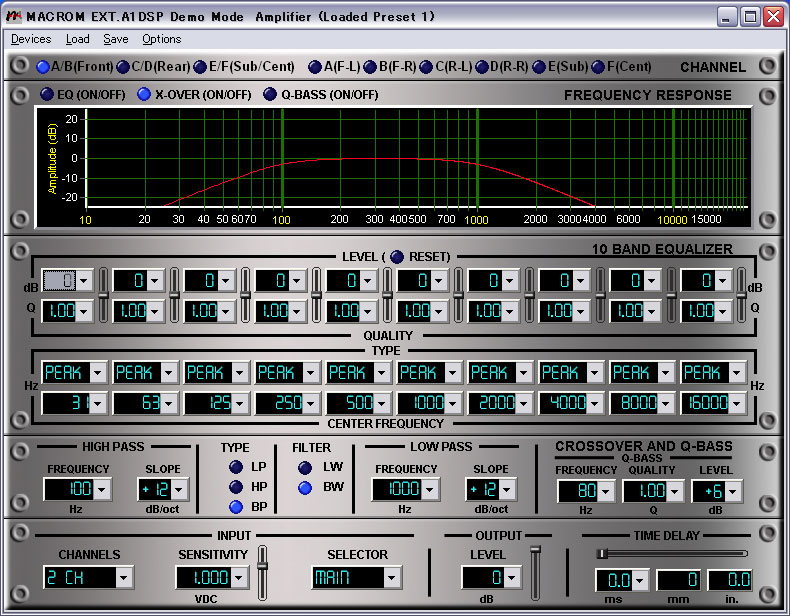Select LP crossover type
Screen dimensions: 790x616
click(236, 467)
